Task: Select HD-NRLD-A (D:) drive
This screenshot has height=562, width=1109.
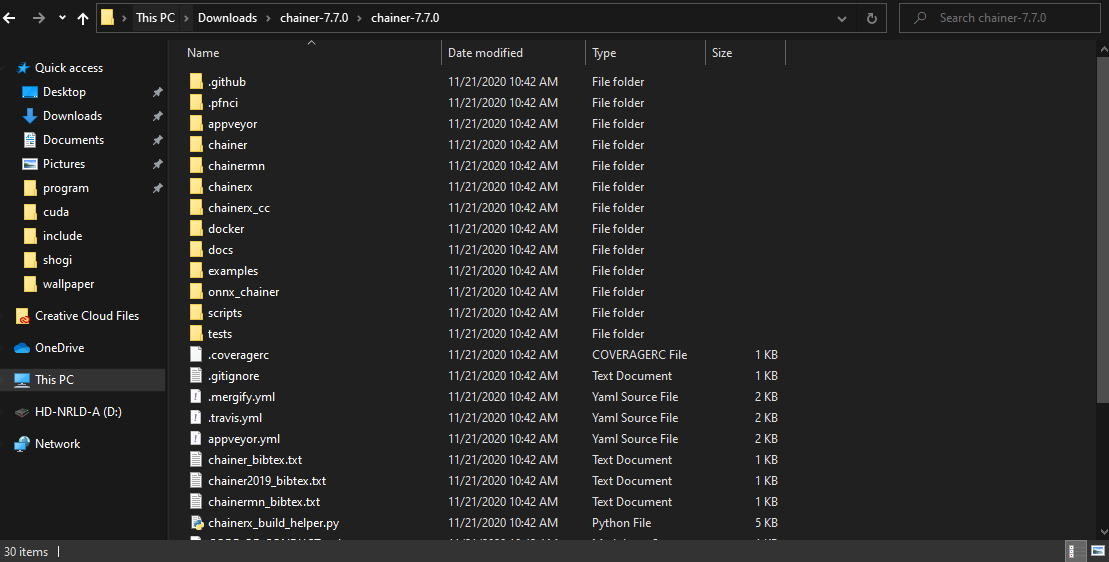Action: pos(78,411)
